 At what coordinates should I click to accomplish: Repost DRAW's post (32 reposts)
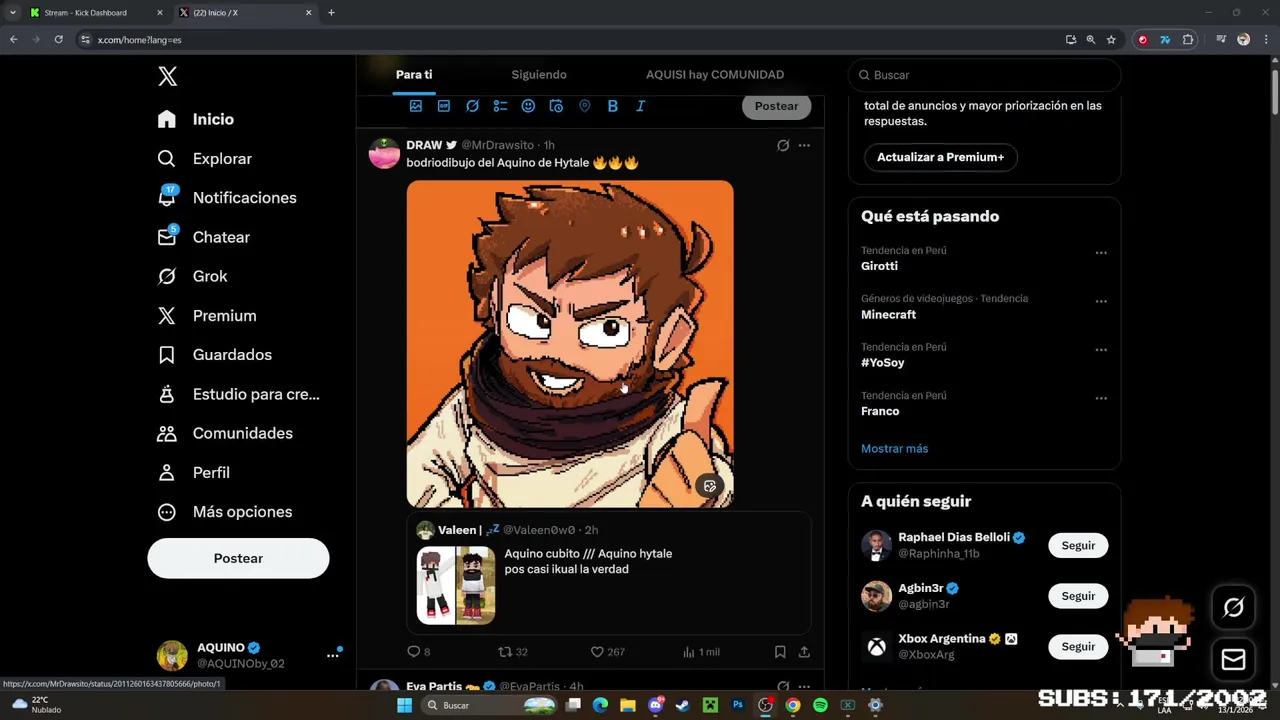(513, 652)
